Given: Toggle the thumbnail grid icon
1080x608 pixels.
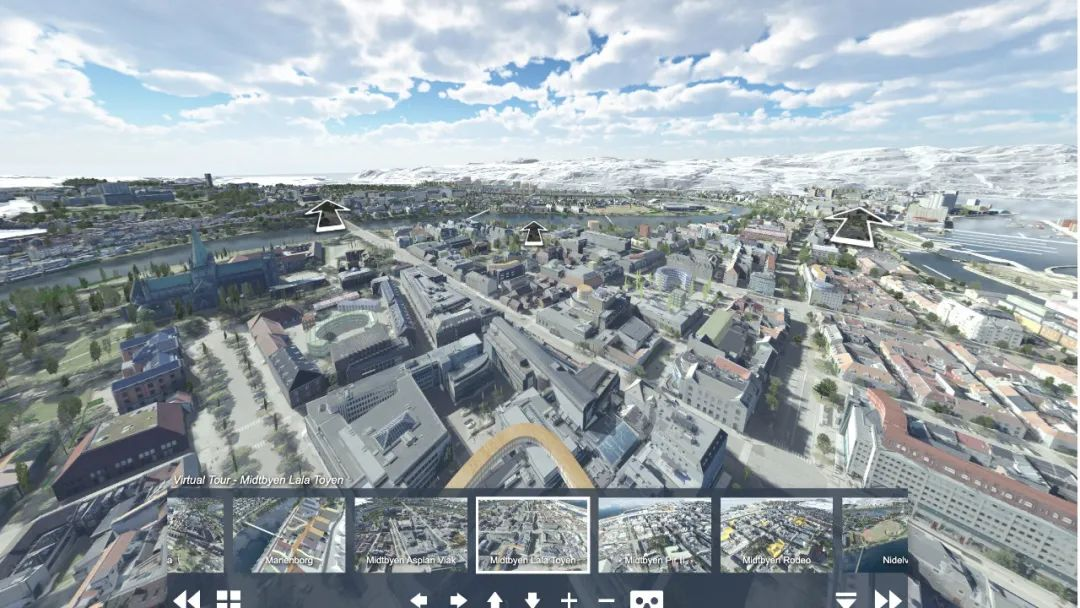Looking at the screenshot, I should tap(229, 599).
